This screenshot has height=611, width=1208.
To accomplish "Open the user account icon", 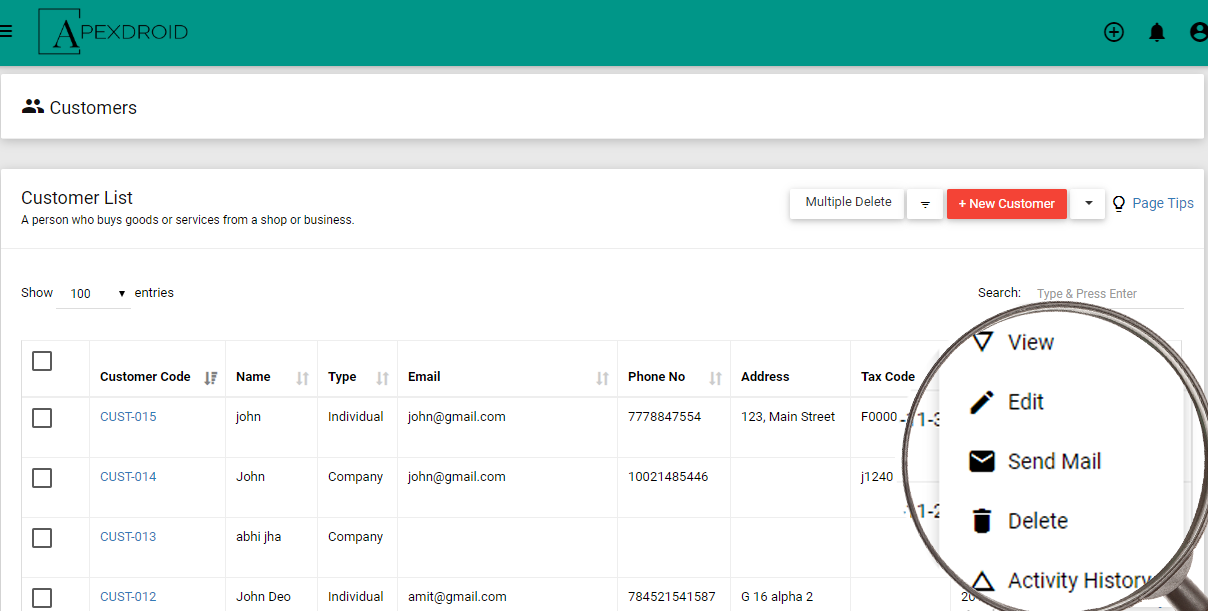I will pos(1199,32).
